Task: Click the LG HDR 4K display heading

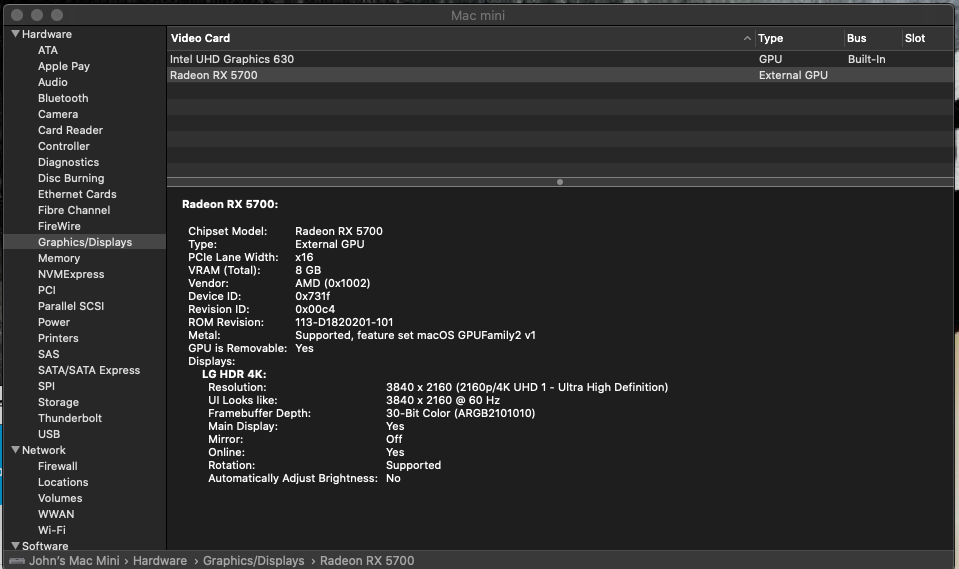Action: pyautogui.click(x=234, y=374)
